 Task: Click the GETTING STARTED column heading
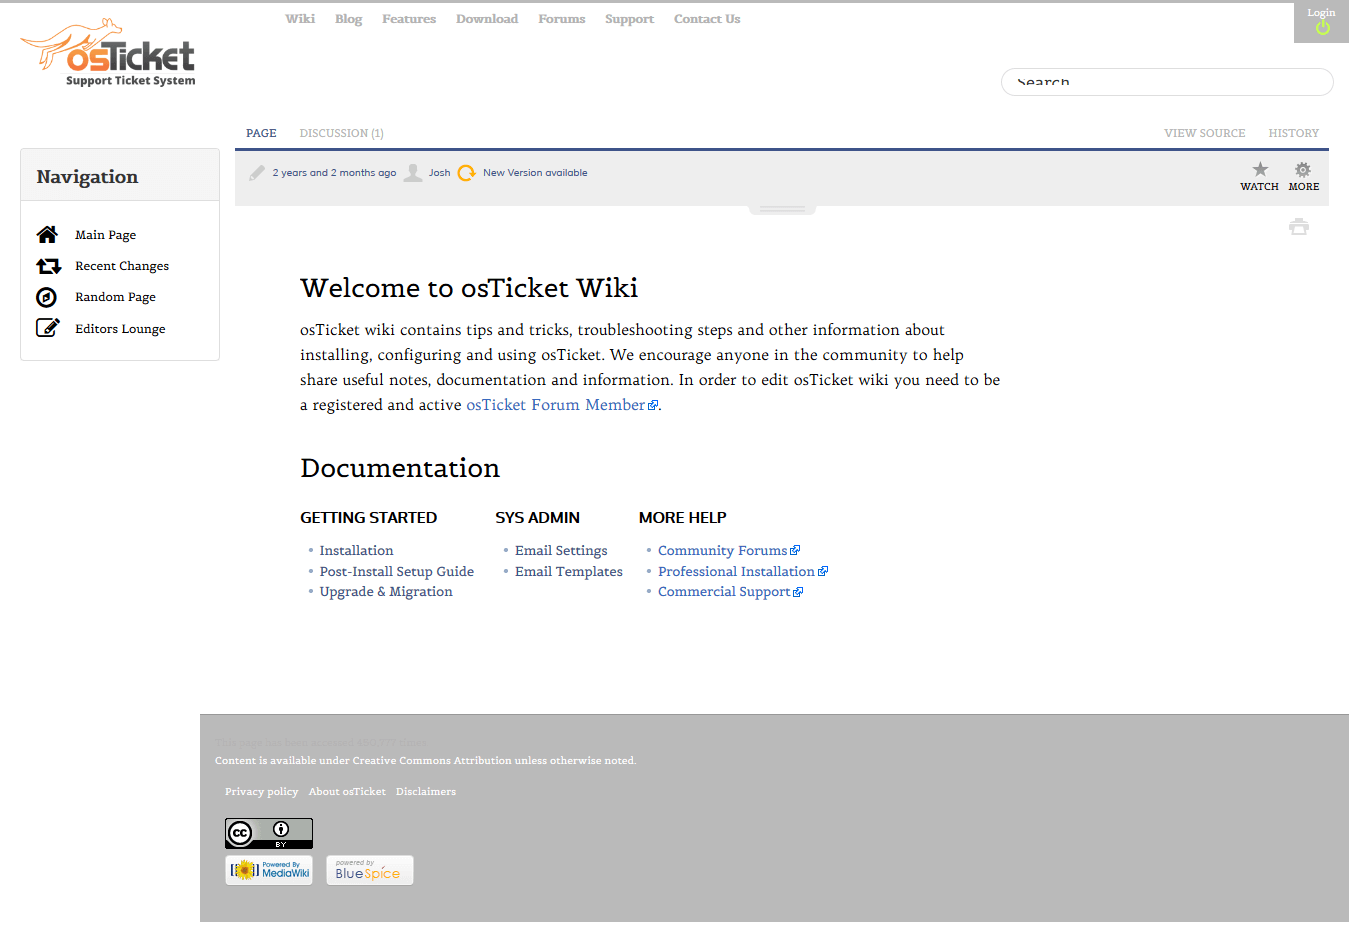(x=369, y=518)
